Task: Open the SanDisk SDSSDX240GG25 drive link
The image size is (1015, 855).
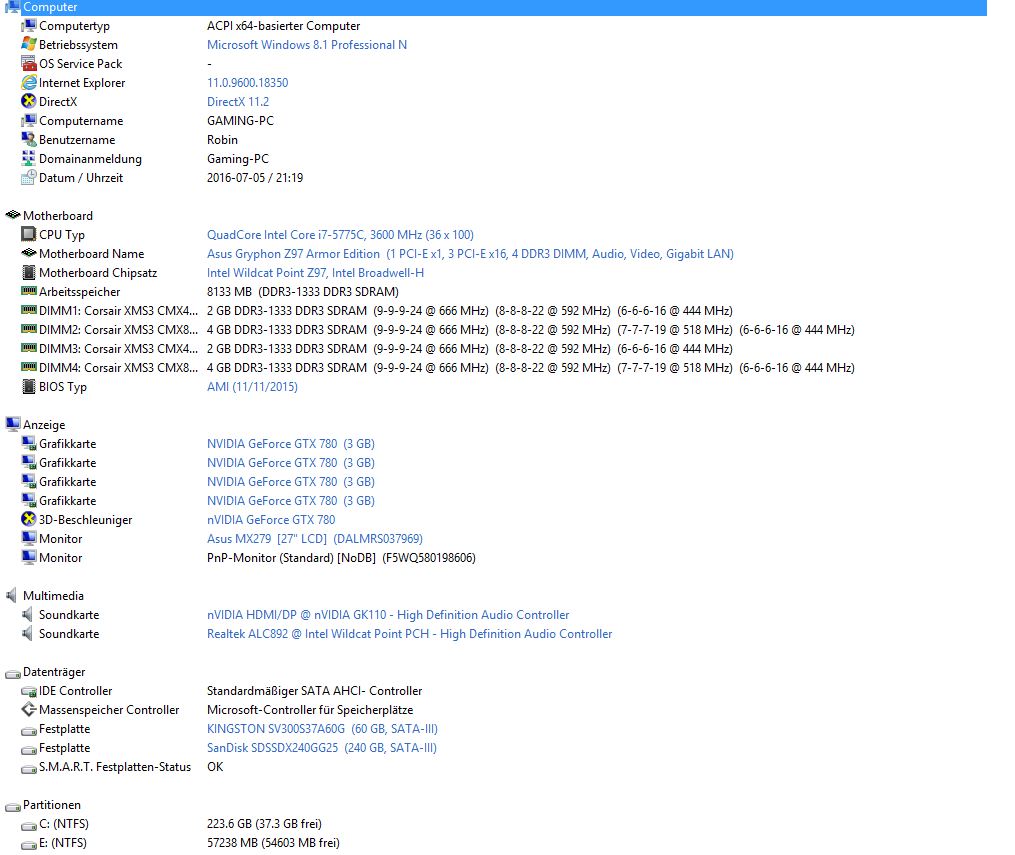Action: click(322, 748)
